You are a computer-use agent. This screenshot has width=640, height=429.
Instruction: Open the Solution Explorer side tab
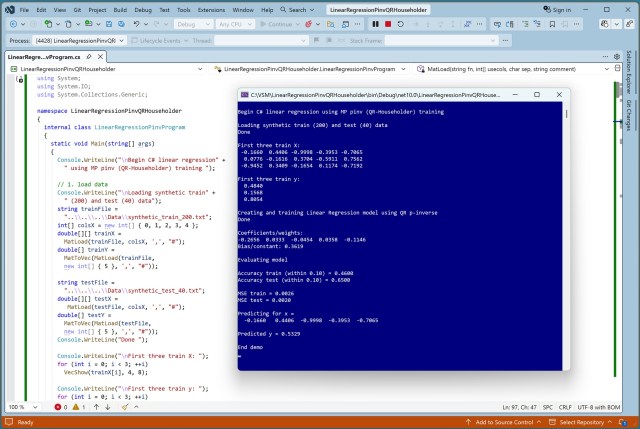[629, 72]
